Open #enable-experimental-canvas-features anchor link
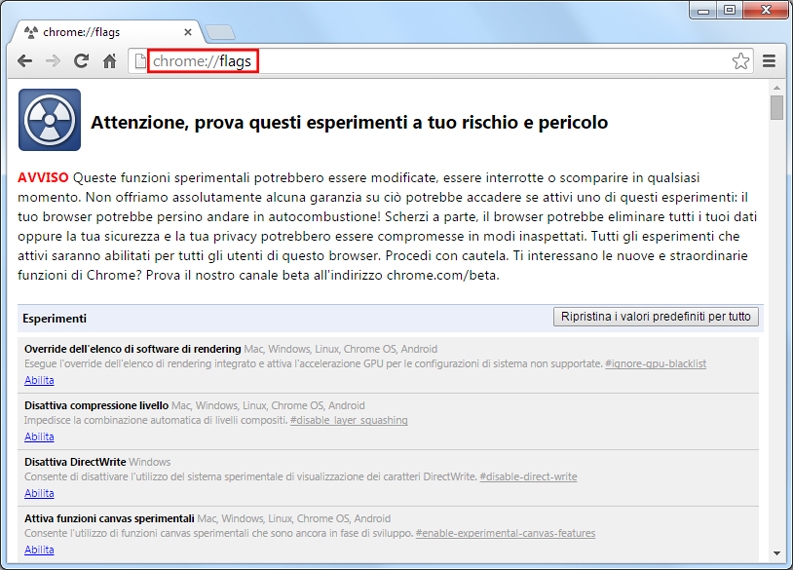793x570 pixels. (x=505, y=534)
